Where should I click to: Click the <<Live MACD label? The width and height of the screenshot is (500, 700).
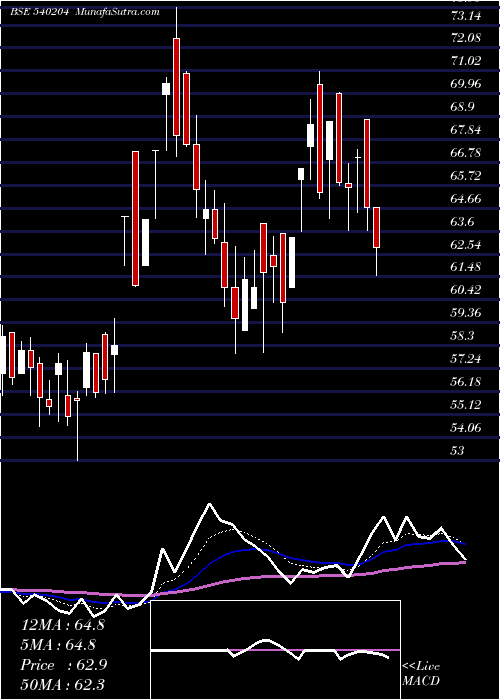421,674
